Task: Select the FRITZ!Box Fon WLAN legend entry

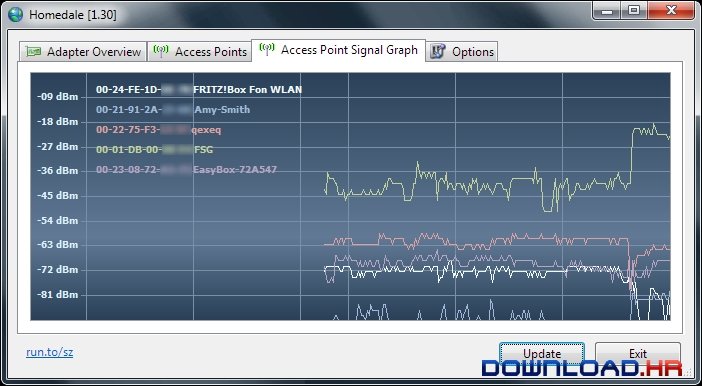Action: click(199, 90)
